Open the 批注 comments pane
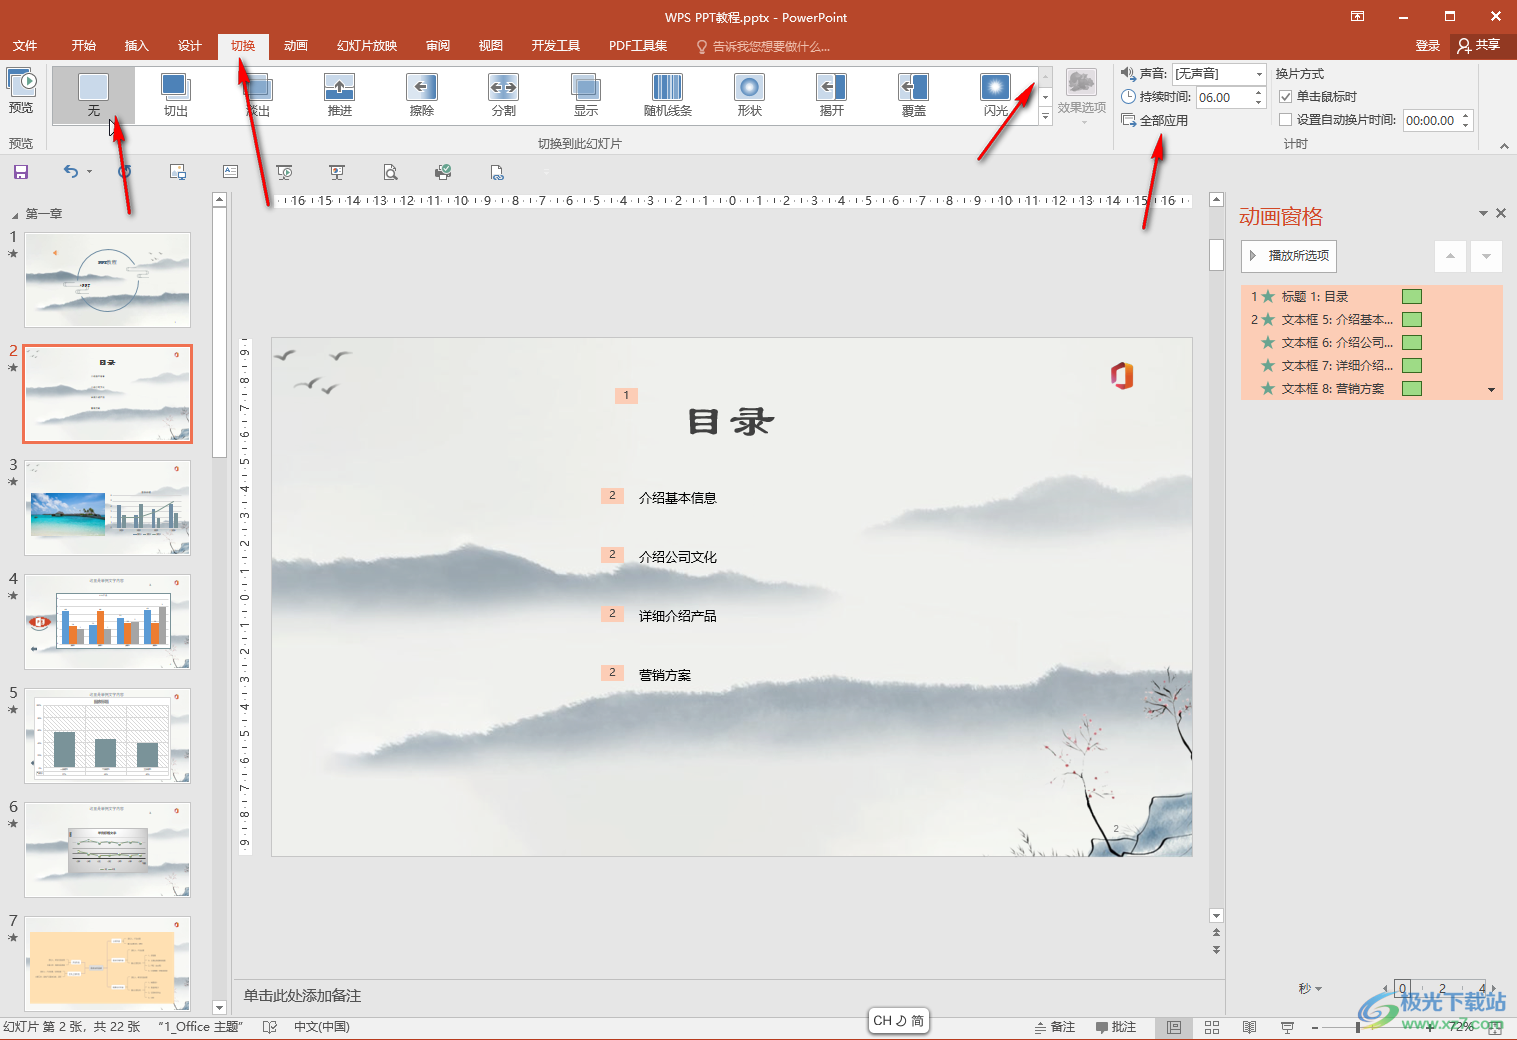 pyautogui.click(x=1116, y=1027)
